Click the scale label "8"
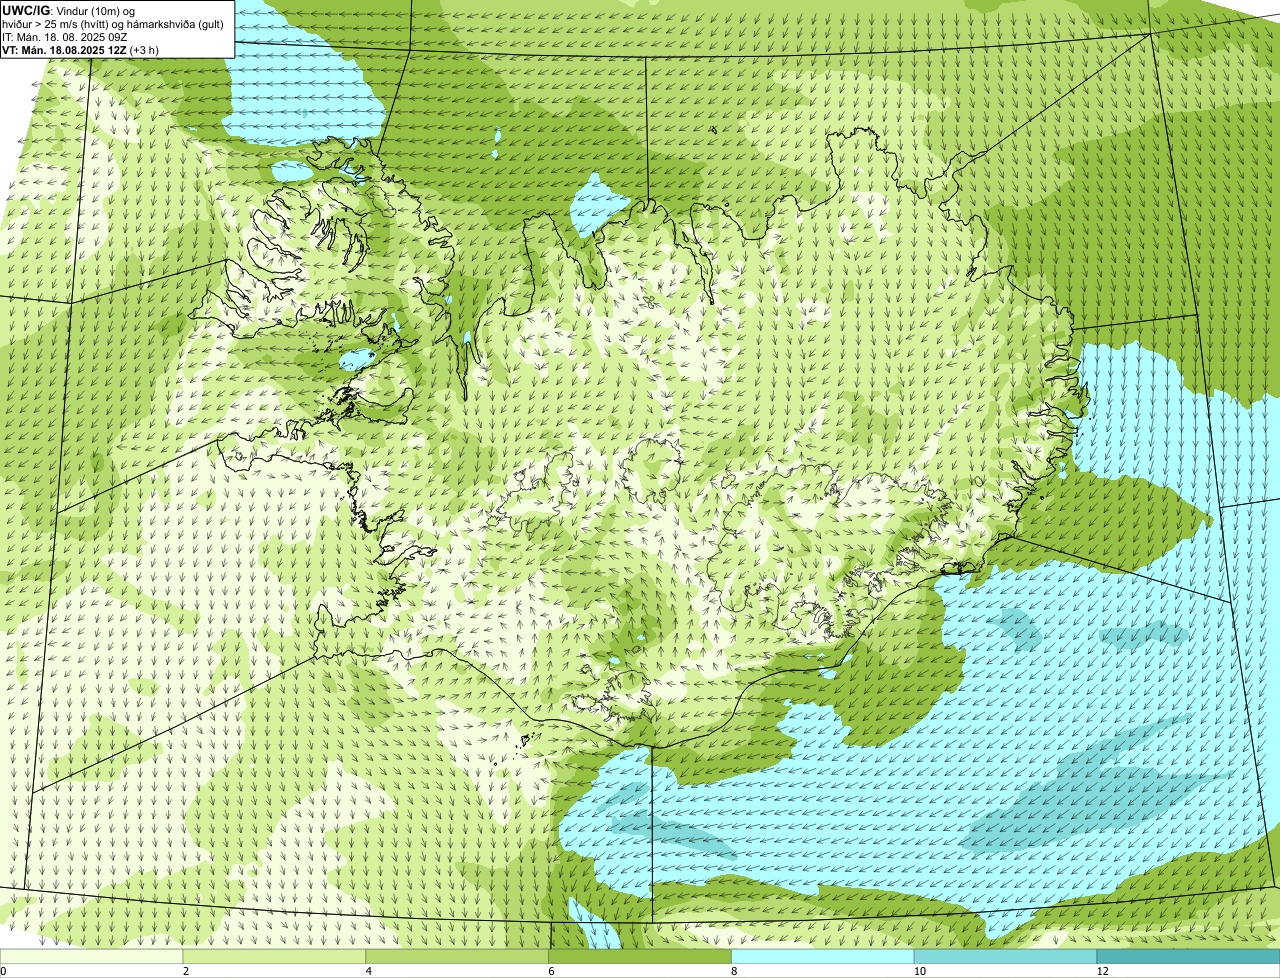 (735, 971)
